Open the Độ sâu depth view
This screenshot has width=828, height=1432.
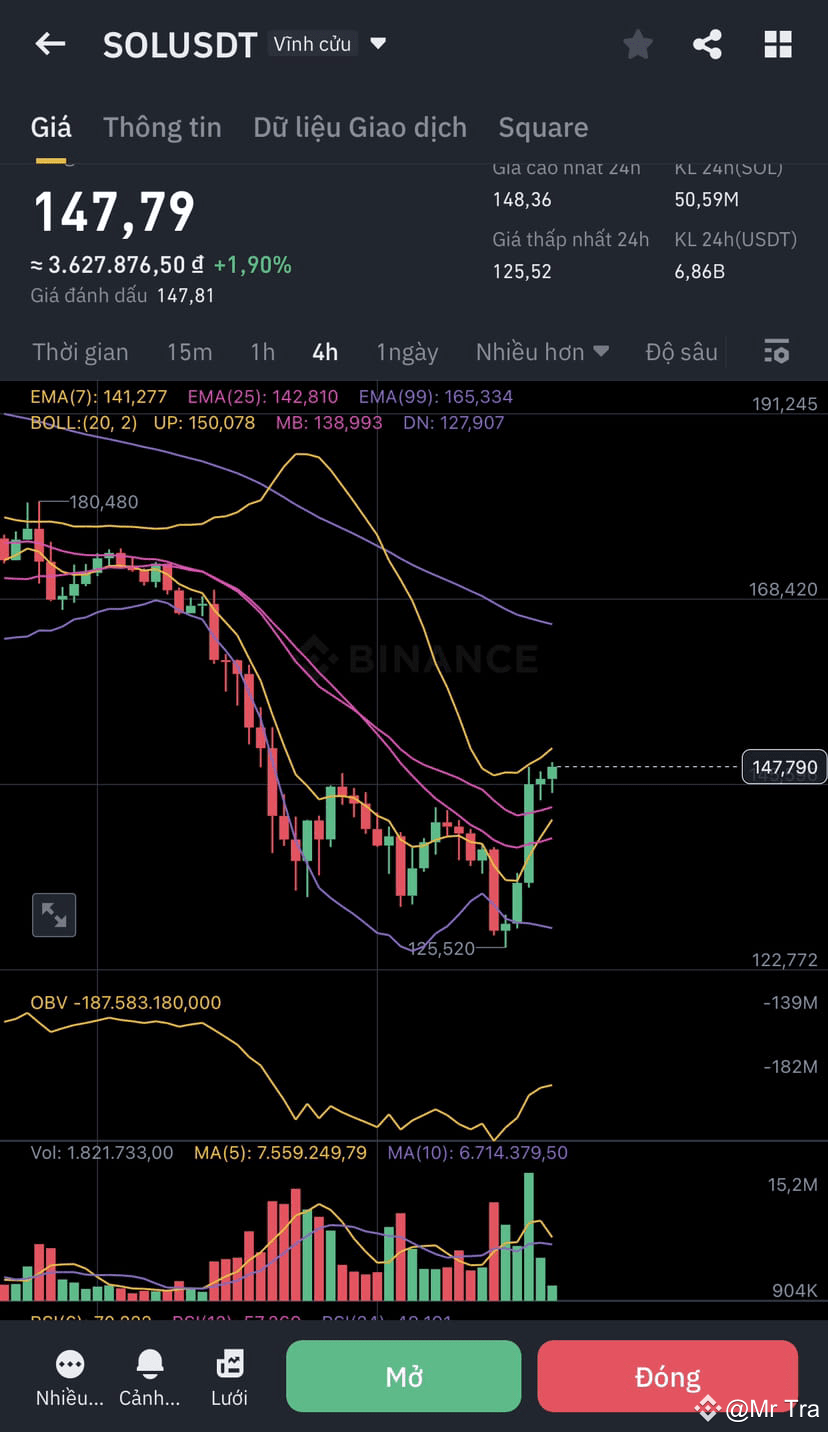pyautogui.click(x=681, y=351)
